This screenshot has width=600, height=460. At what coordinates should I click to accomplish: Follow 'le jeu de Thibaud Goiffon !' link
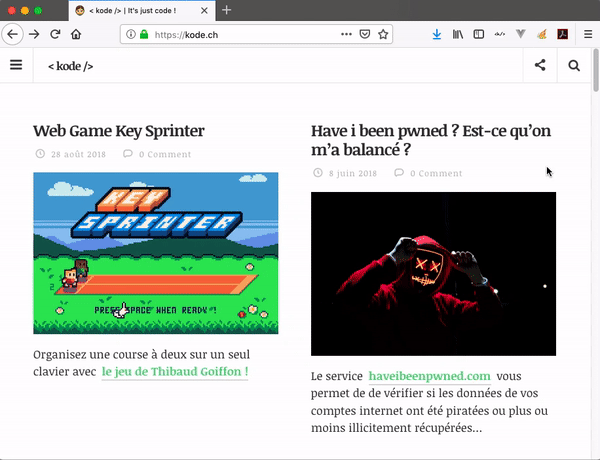click(175, 372)
